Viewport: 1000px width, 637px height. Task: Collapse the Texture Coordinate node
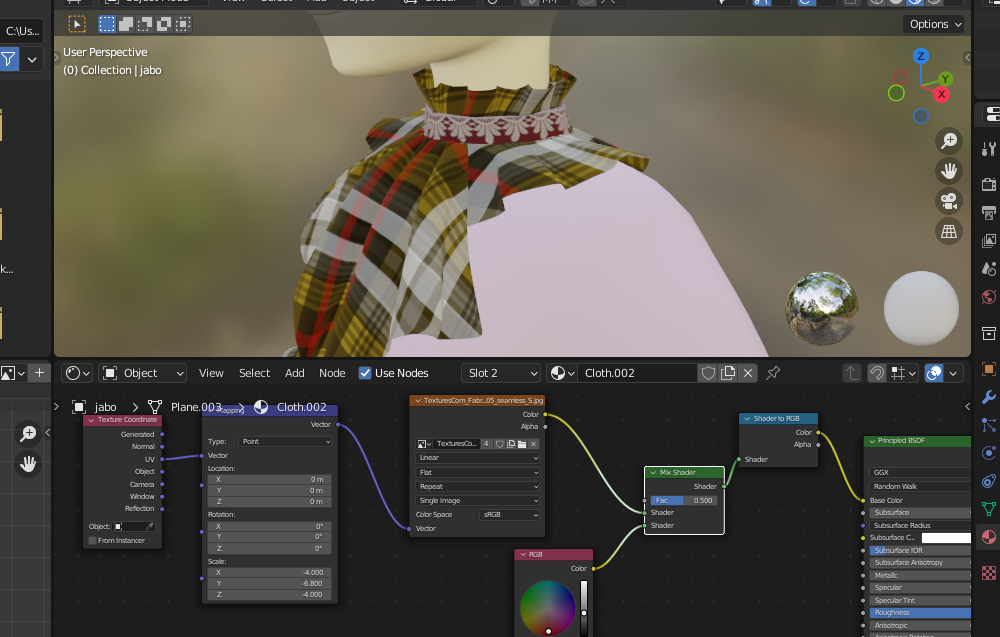click(x=91, y=420)
